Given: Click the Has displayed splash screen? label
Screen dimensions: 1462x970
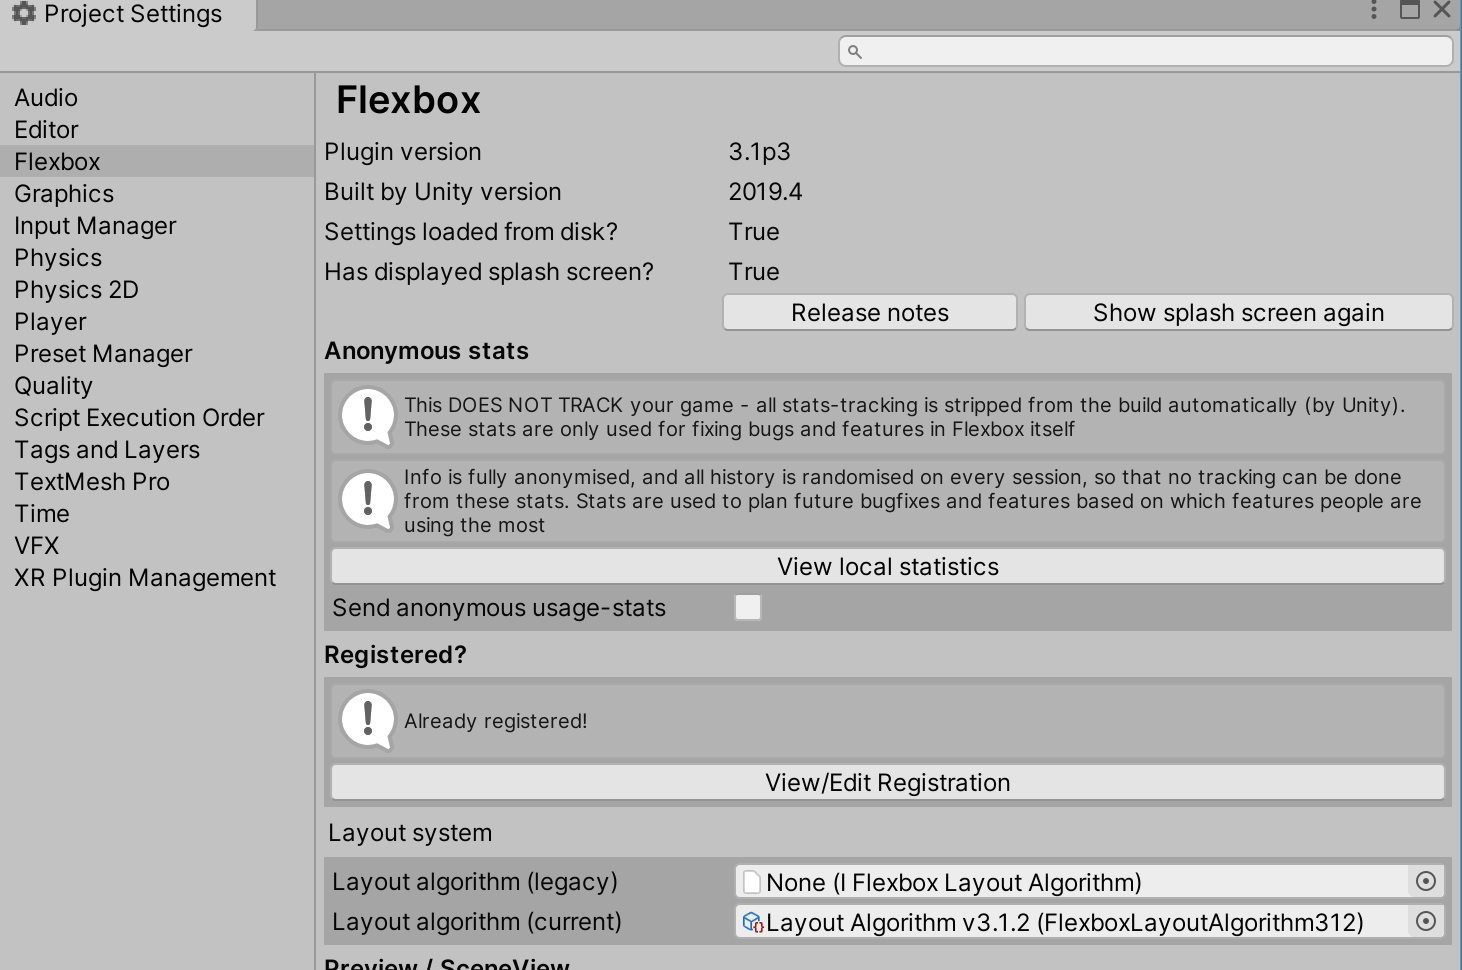Looking at the screenshot, I should click(489, 272).
